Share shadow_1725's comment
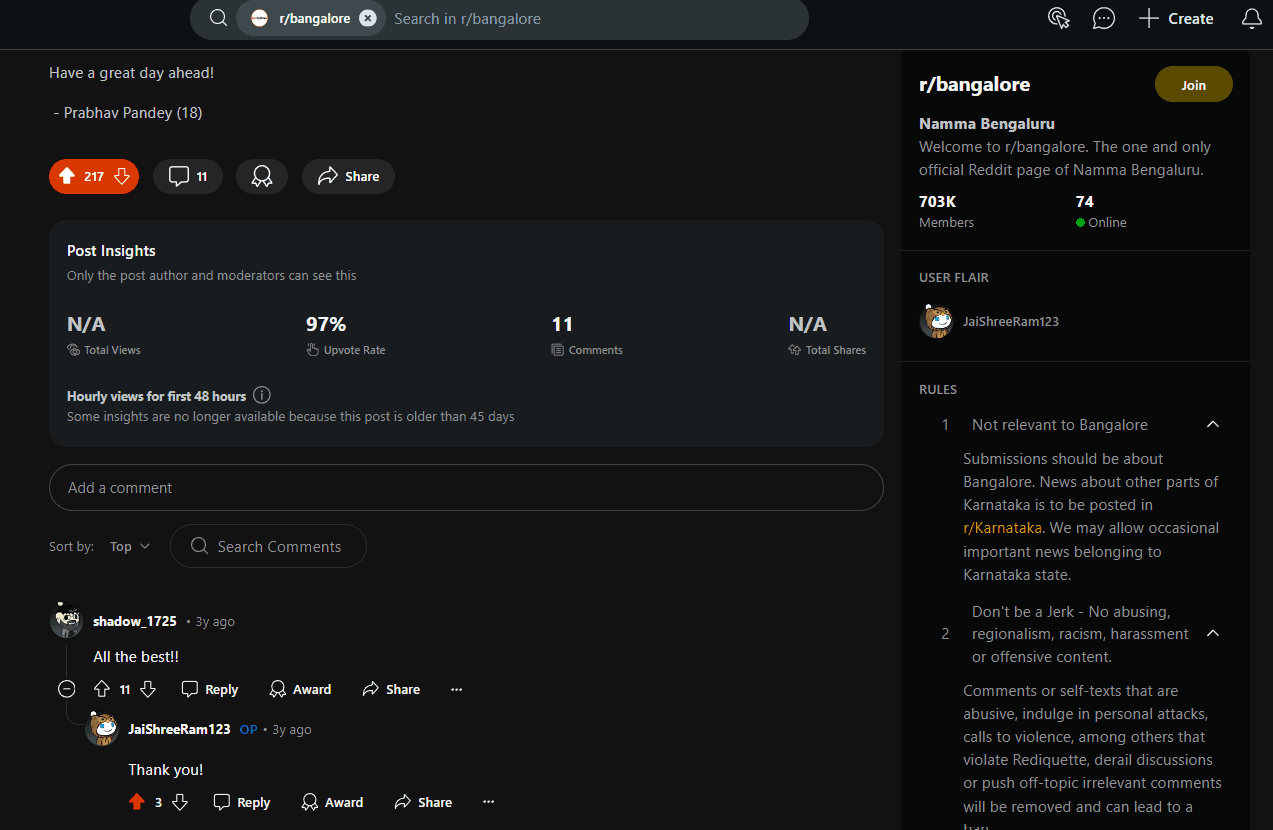Image resolution: width=1273 pixels, height=830 pixels. point(391,689)
